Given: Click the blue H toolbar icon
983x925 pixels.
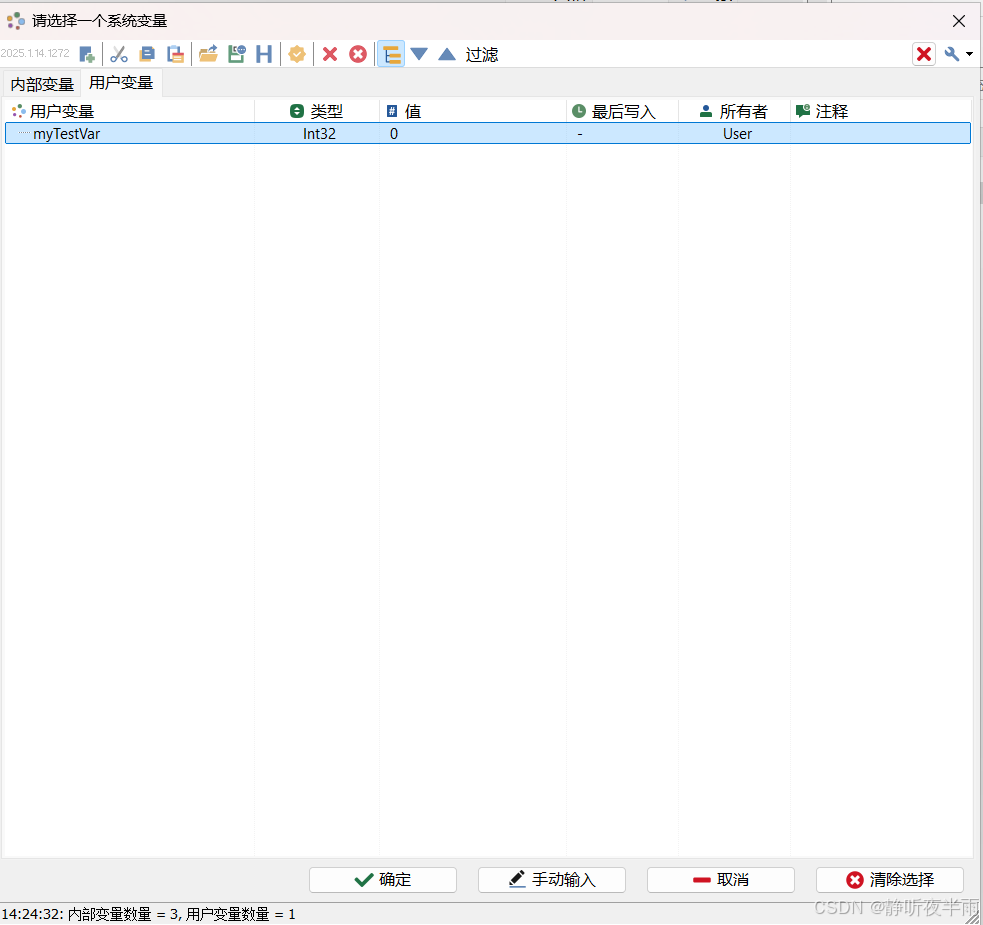Looking at the screenshot, I should pos(264,55).
